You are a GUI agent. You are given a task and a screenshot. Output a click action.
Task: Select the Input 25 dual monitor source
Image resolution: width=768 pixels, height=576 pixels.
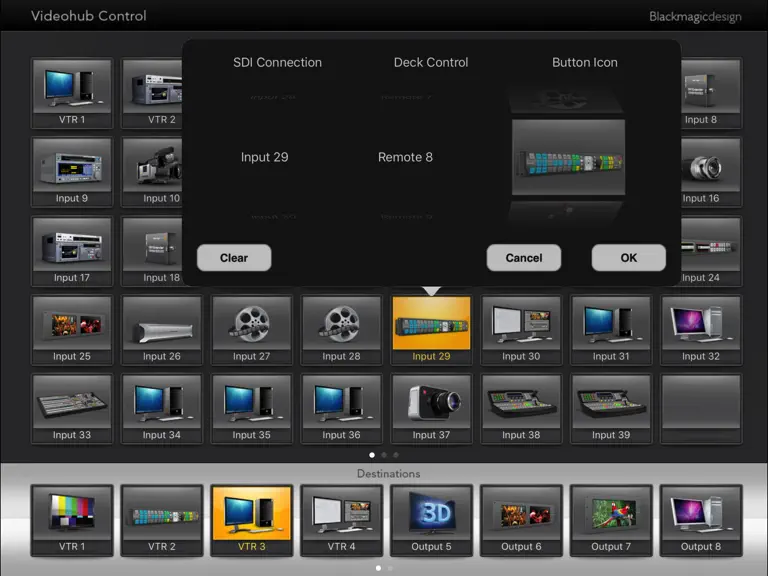click(72, 330)
